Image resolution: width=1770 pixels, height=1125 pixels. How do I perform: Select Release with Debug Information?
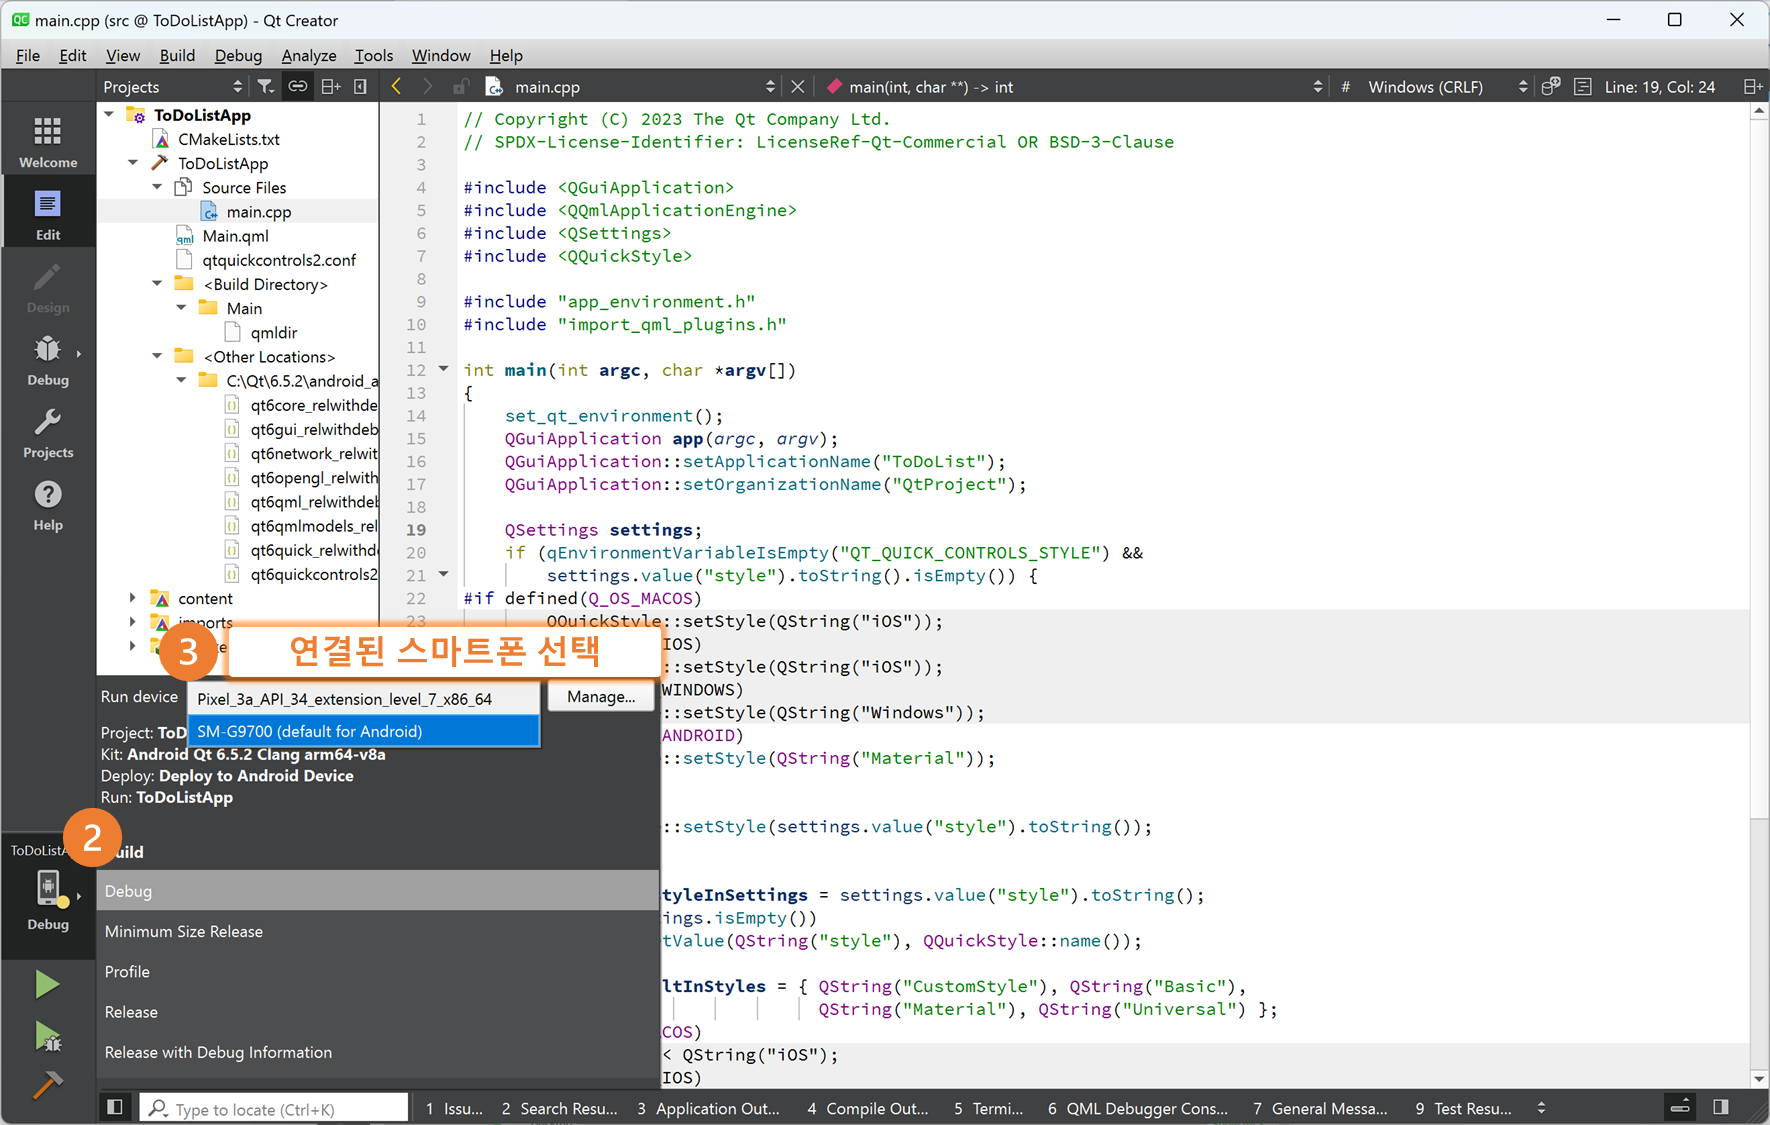(x=378, y=1052)
